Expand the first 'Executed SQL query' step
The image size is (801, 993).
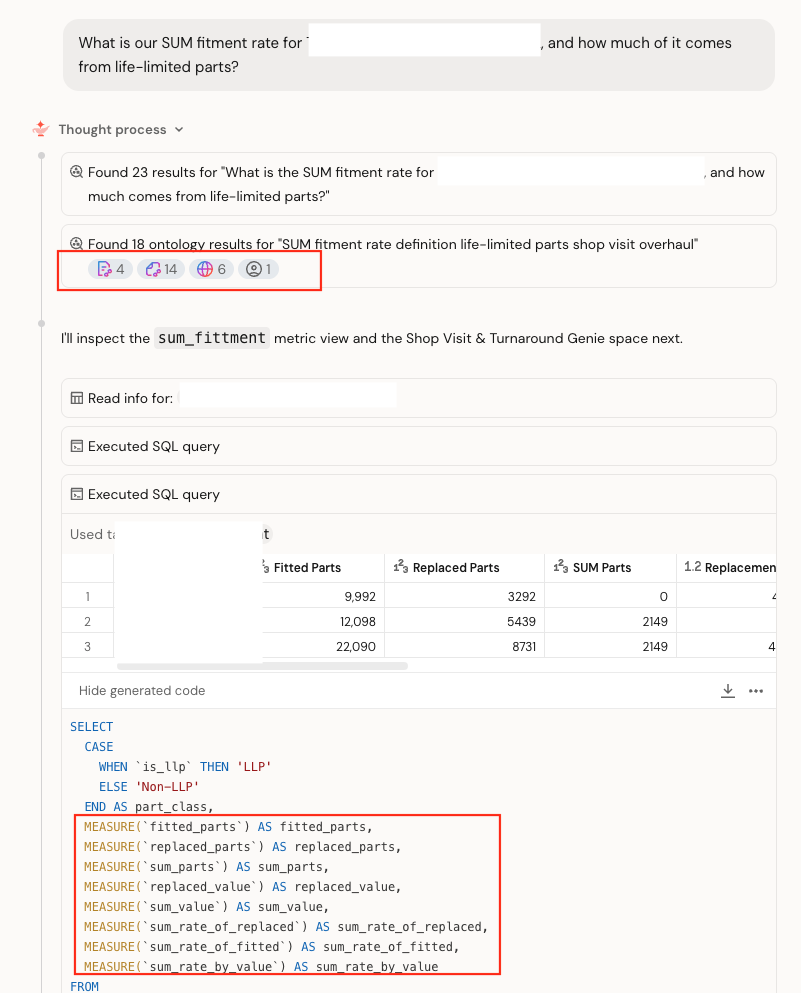pos(419,446)
